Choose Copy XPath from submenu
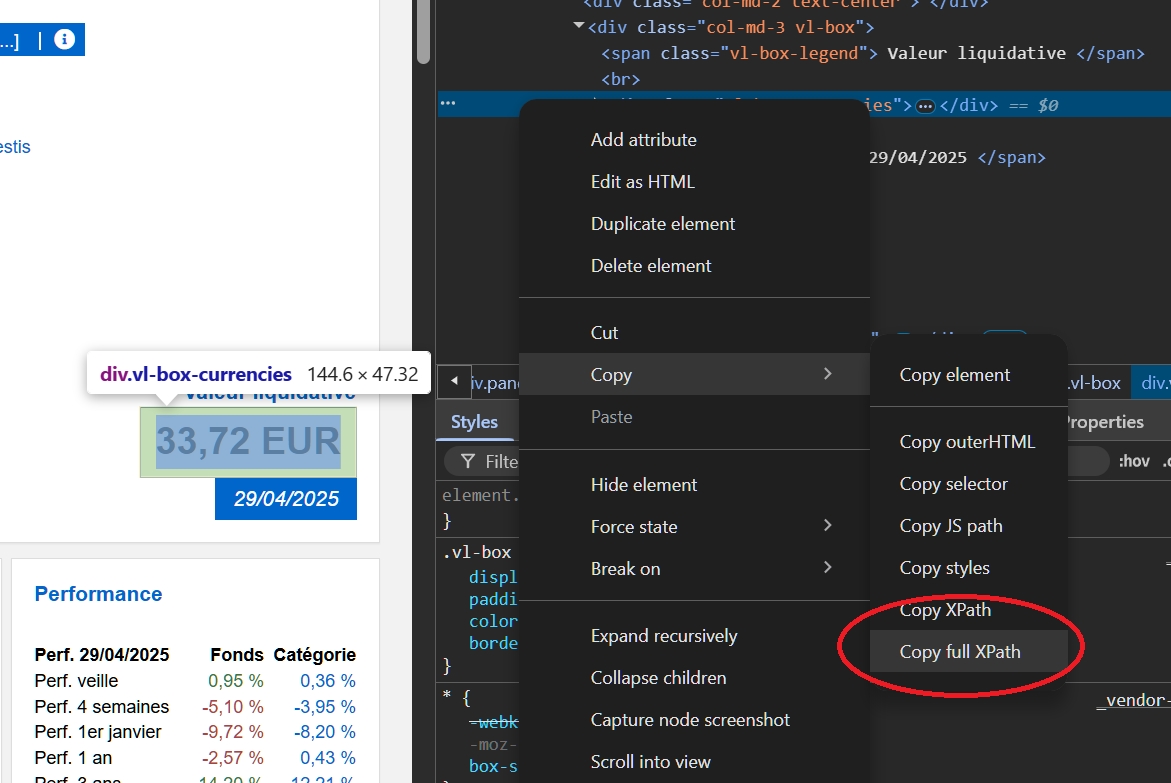 pos(945,610)
